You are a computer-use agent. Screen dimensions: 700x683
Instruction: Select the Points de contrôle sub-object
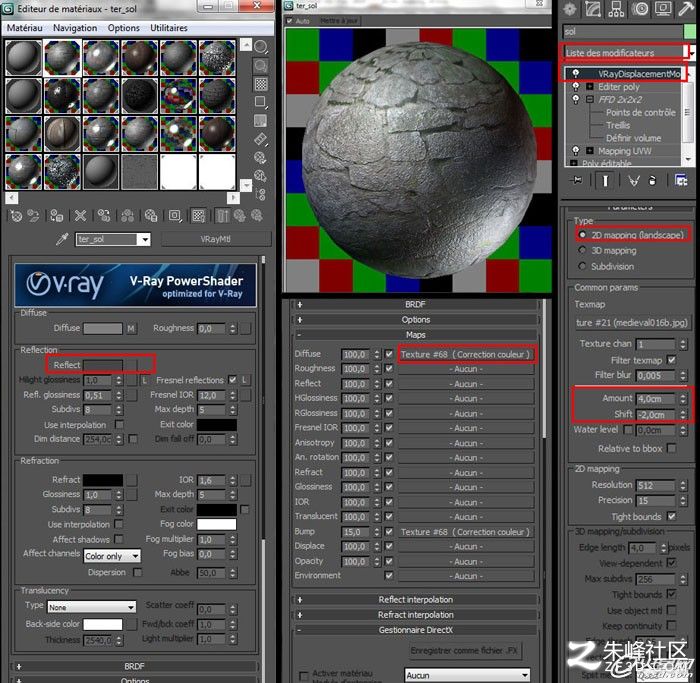tap(641, 112)
